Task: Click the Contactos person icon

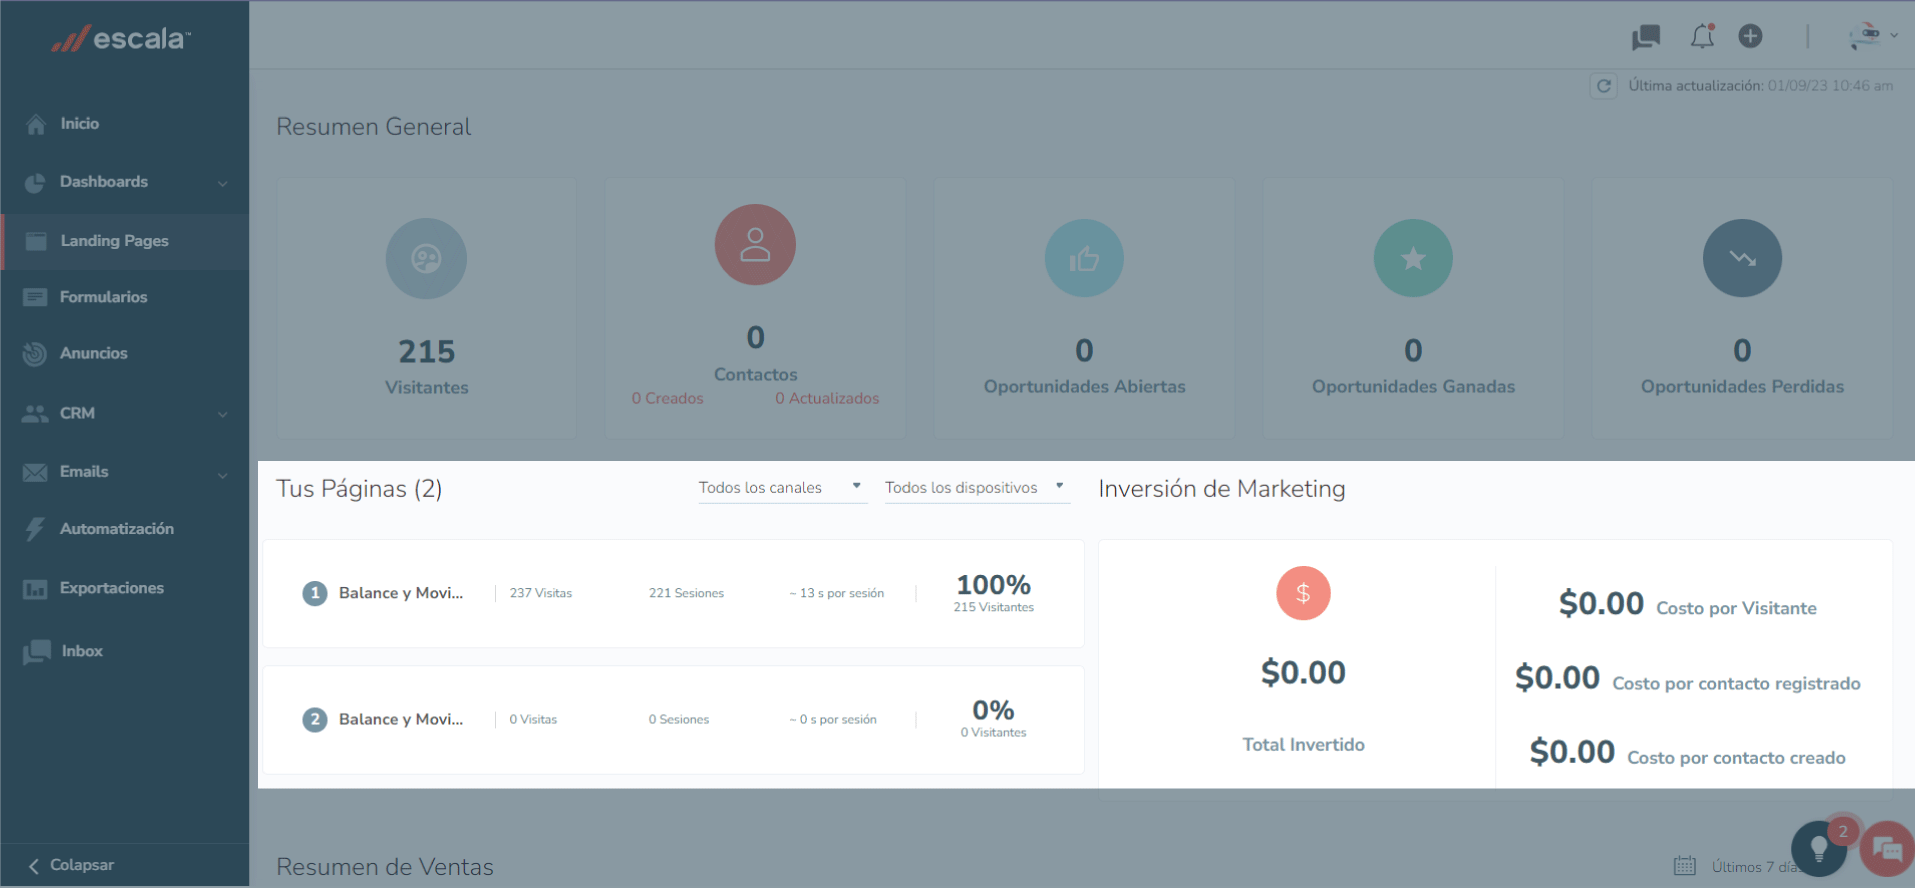Action: [x=755, y=245]
